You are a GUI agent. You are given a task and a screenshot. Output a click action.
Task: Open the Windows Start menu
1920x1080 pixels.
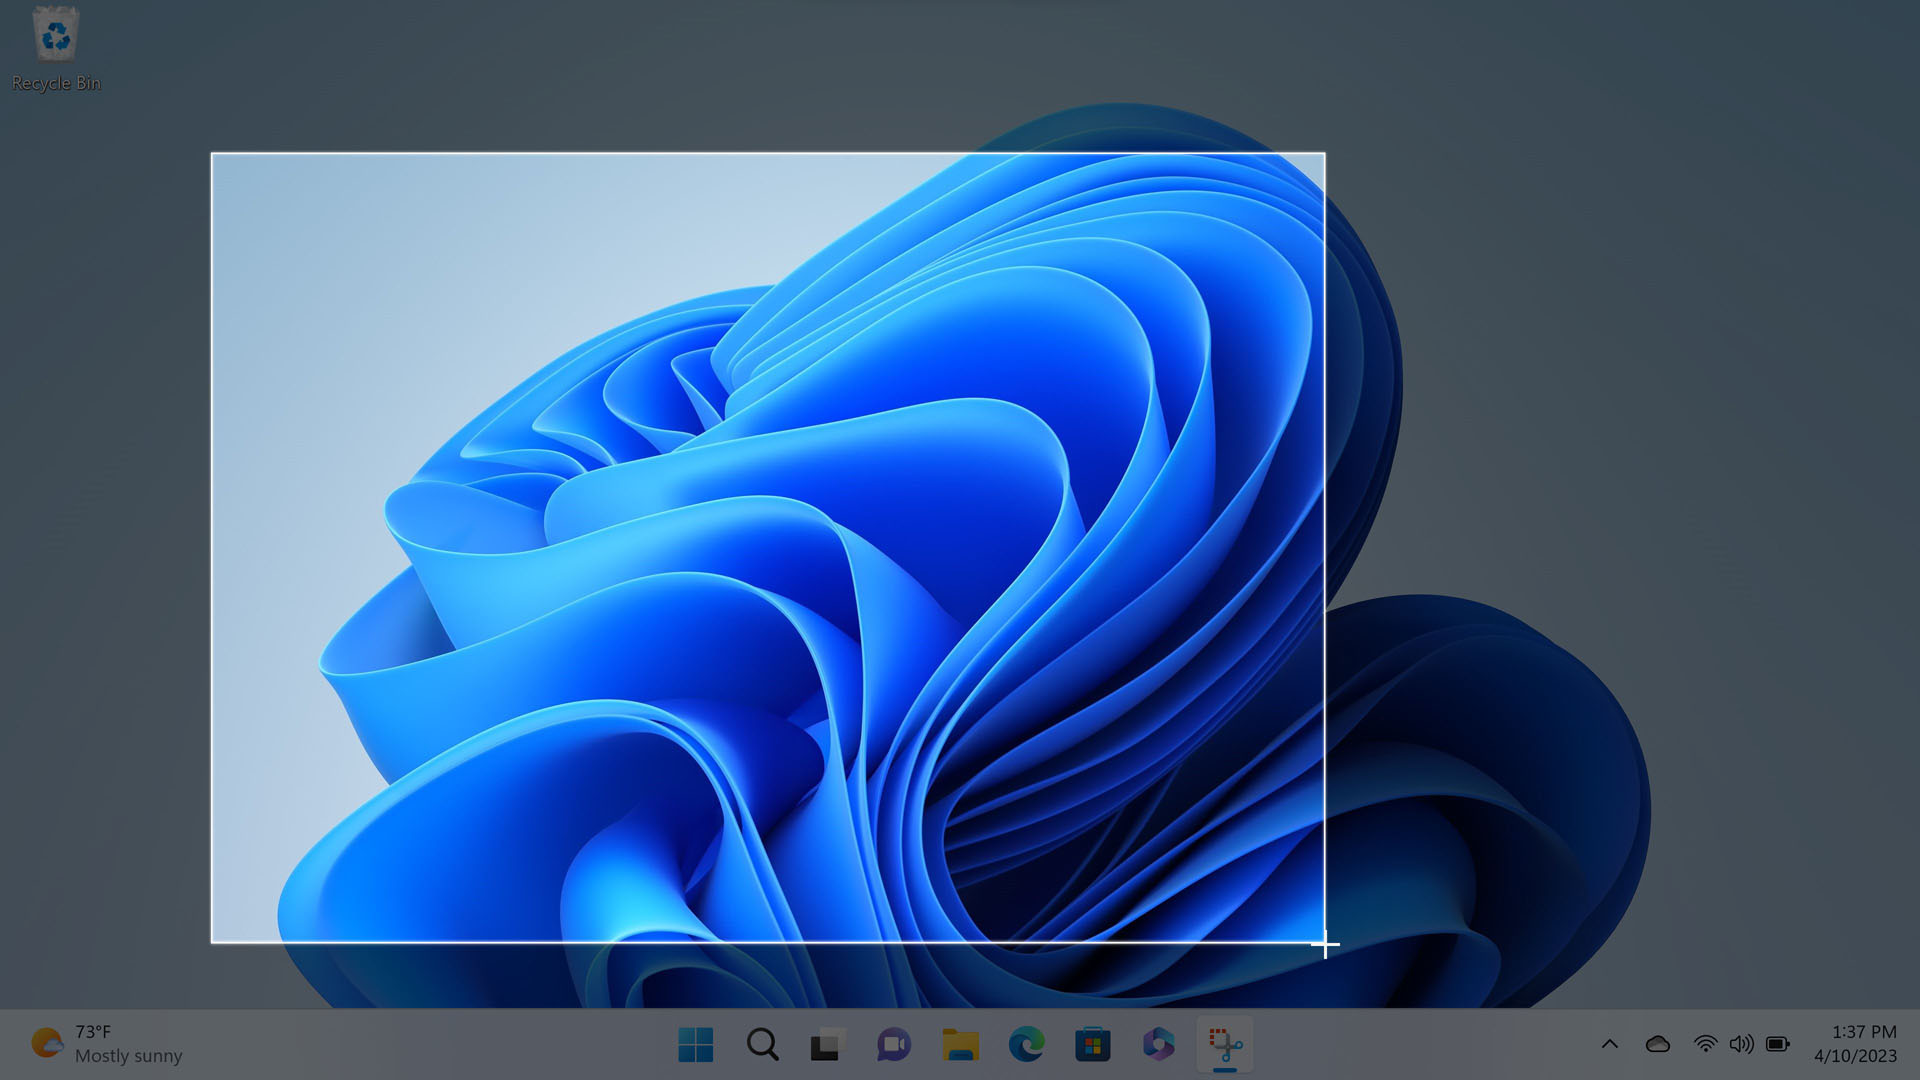coord(695,1045)
